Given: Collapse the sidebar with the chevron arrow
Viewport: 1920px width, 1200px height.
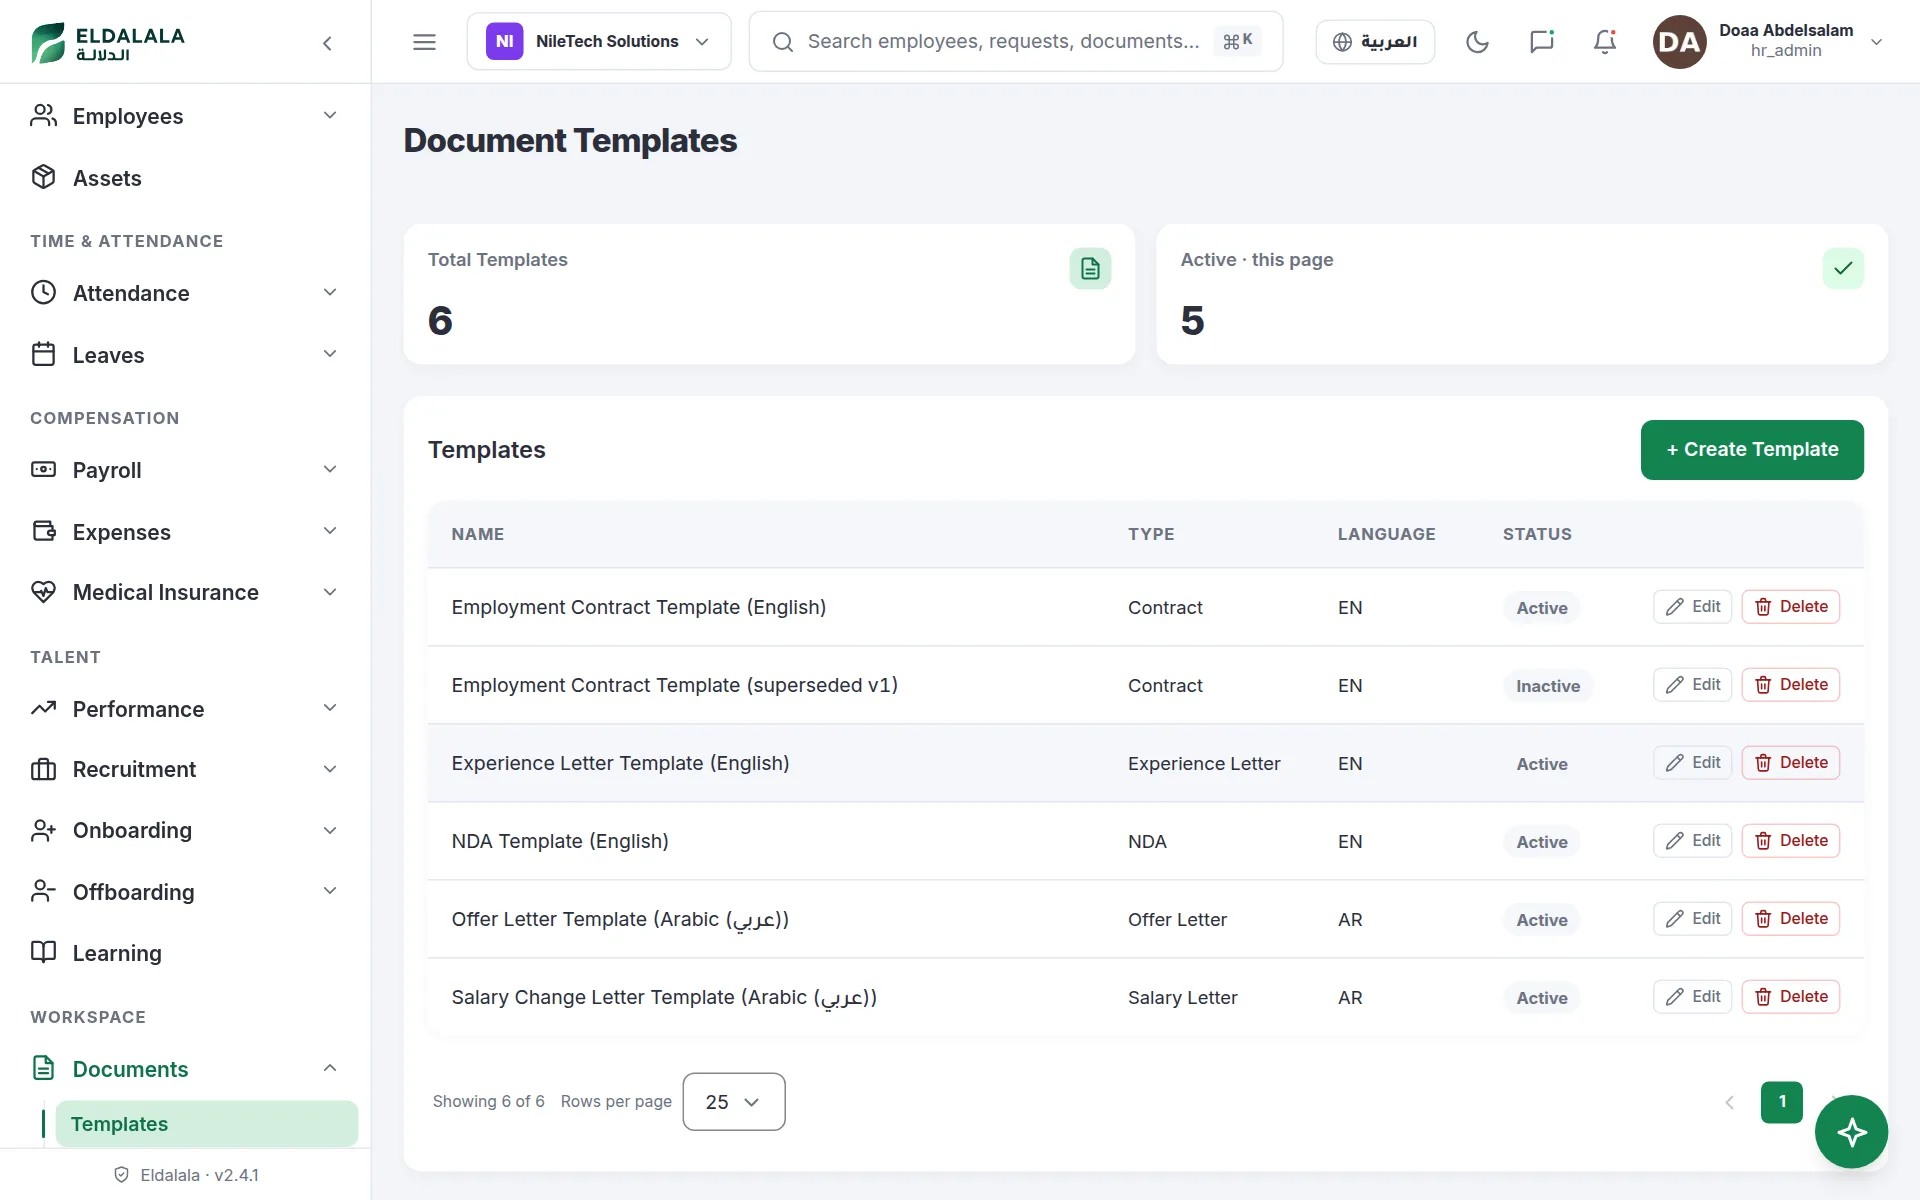Looking at the screenshot, I should coord(327,43).
